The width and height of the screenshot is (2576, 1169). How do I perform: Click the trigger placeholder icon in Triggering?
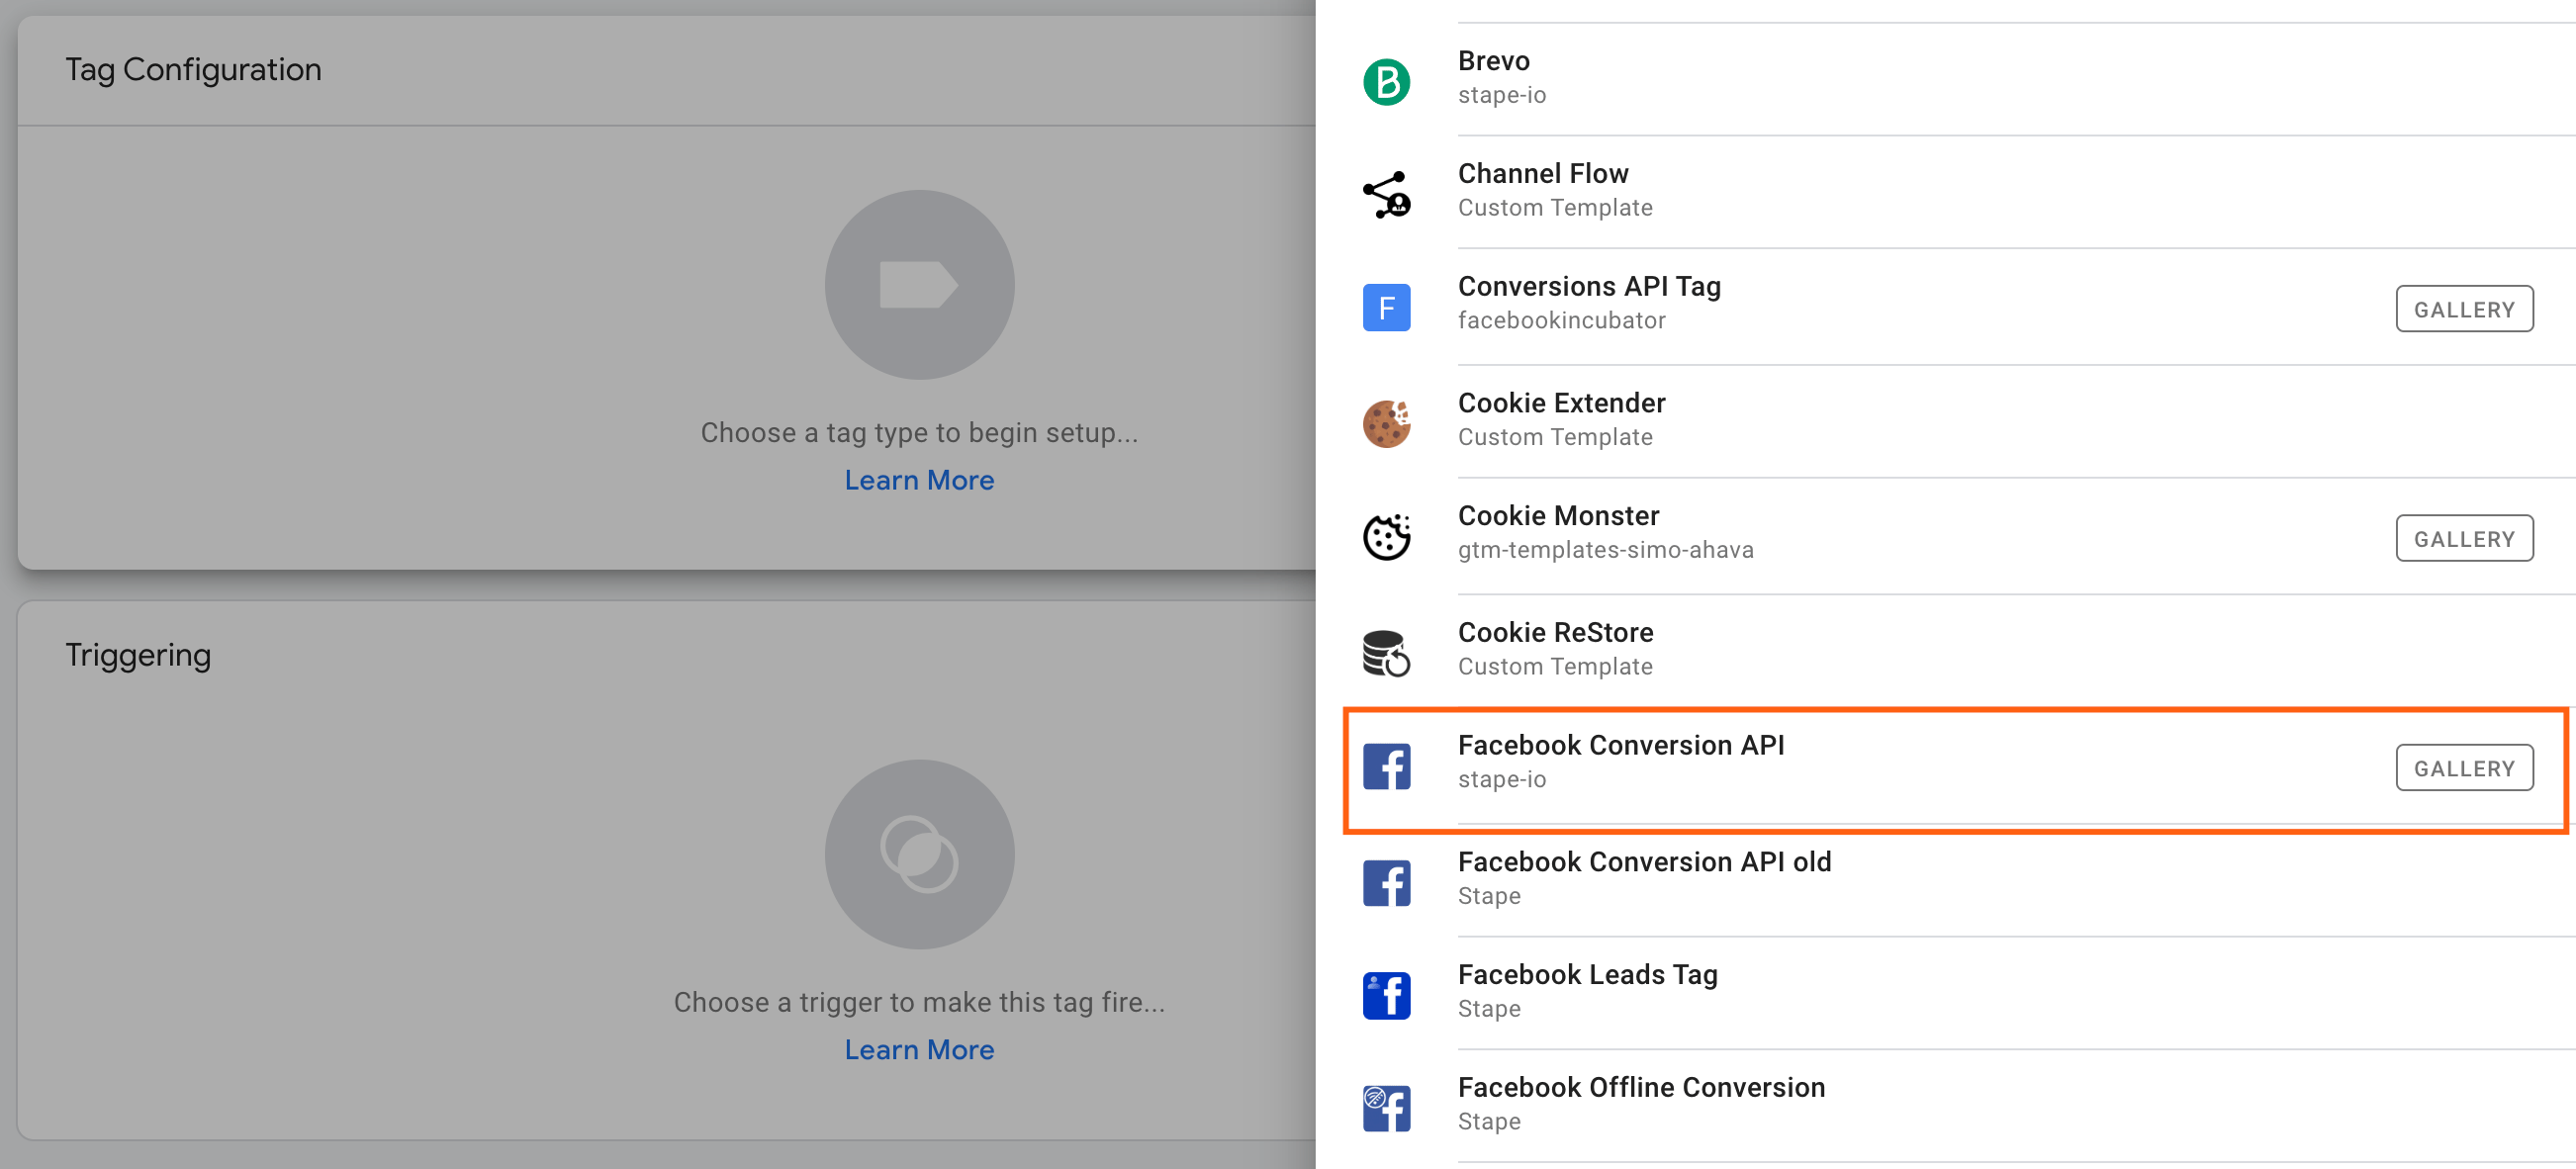coord(919,854)
